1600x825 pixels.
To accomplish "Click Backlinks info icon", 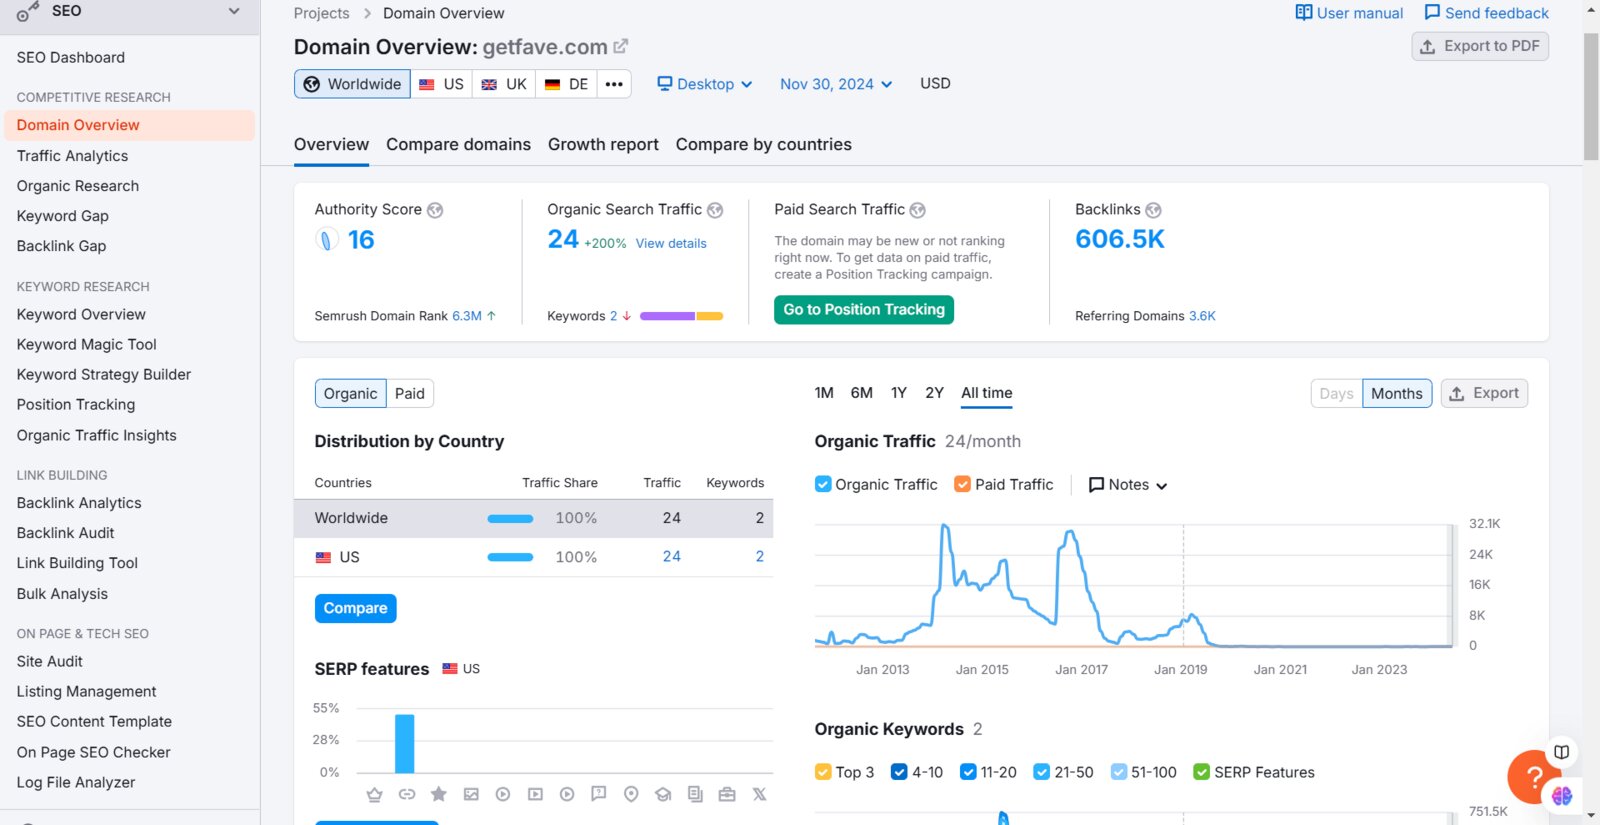I will [x=1153, y=210].
